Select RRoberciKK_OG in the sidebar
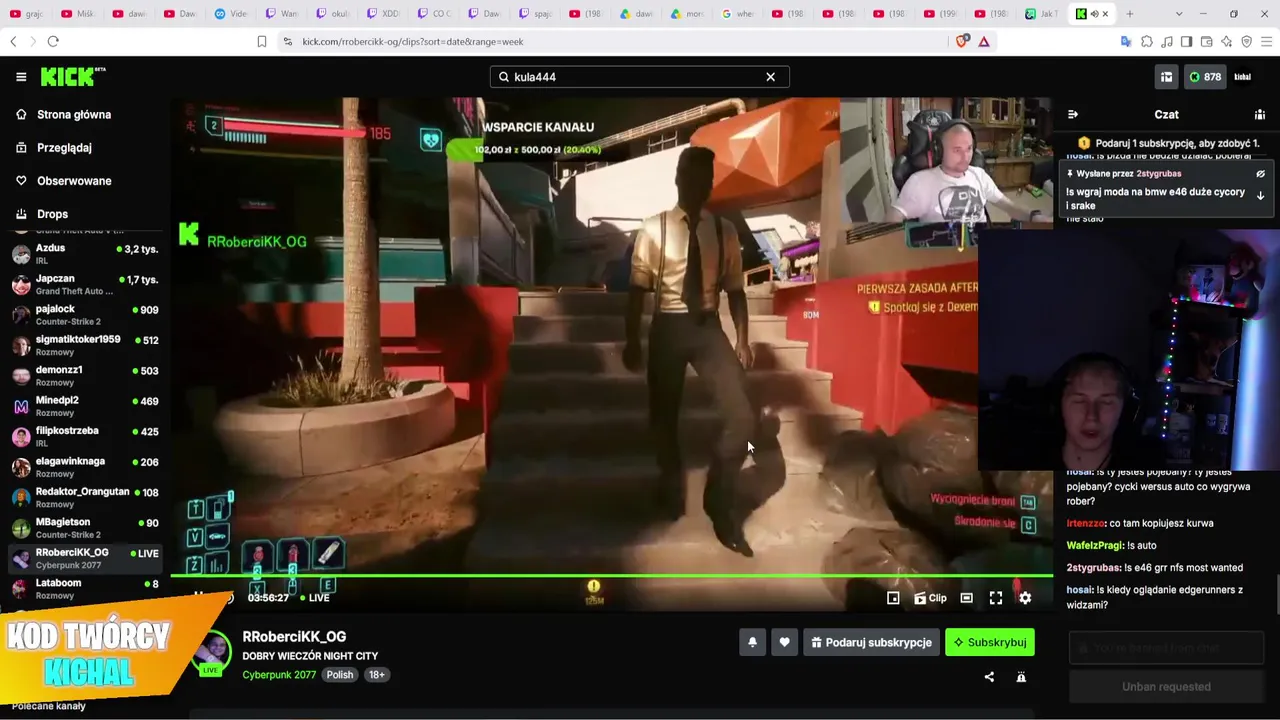 point(85,559)
